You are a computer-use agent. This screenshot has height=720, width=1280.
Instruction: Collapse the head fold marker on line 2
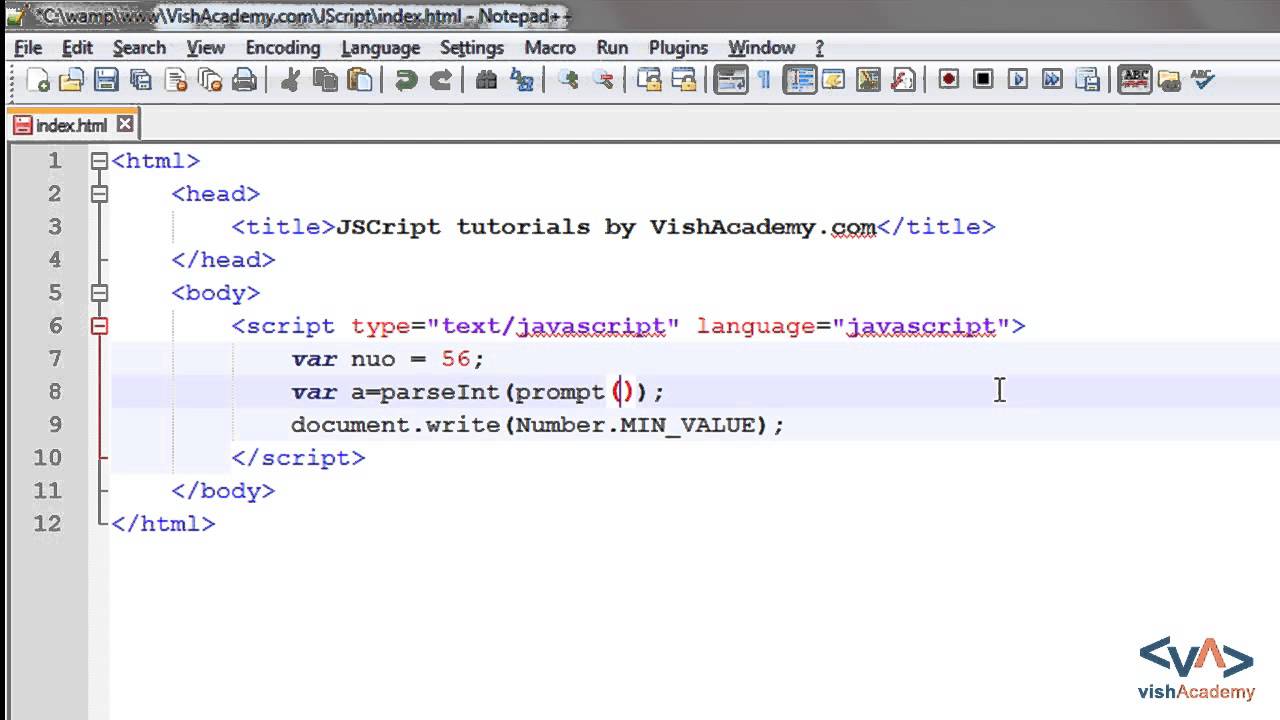point(98,194)
